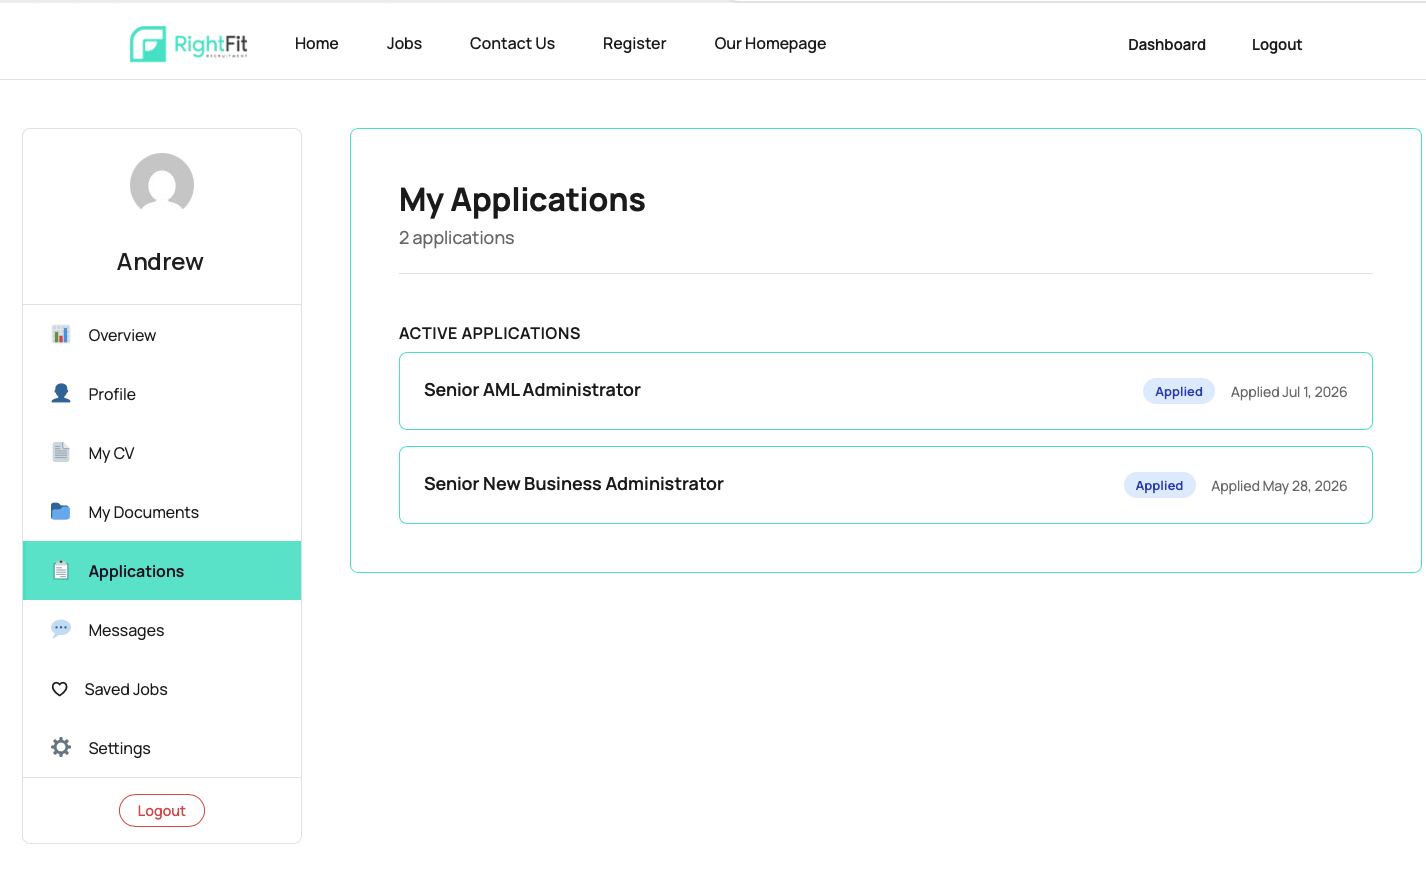The image size is (1426, 875).
Task: Open Dashboard in top bar
Action: pos(1167,45)
